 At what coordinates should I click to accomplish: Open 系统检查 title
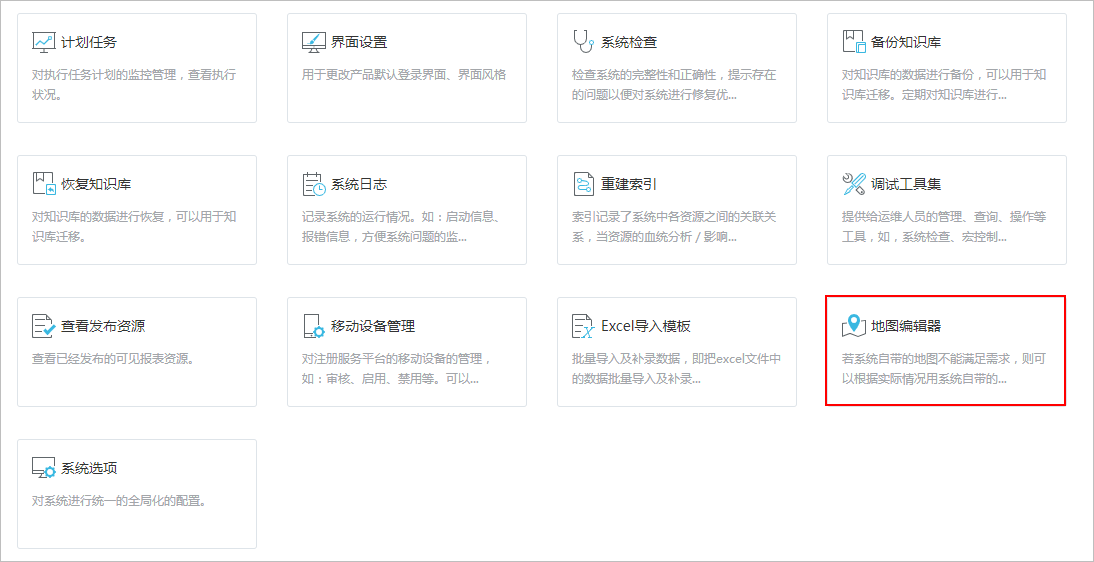(629, 42)
